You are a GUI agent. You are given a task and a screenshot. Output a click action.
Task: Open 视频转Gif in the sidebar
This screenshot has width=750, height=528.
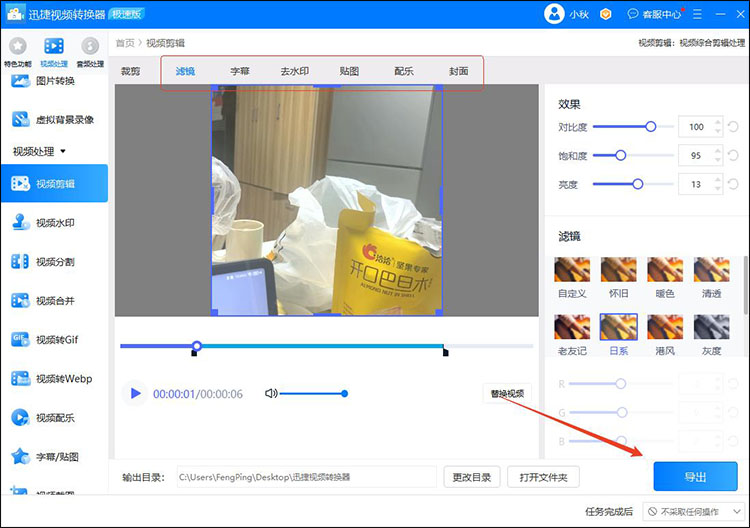[x=54, y=340]
